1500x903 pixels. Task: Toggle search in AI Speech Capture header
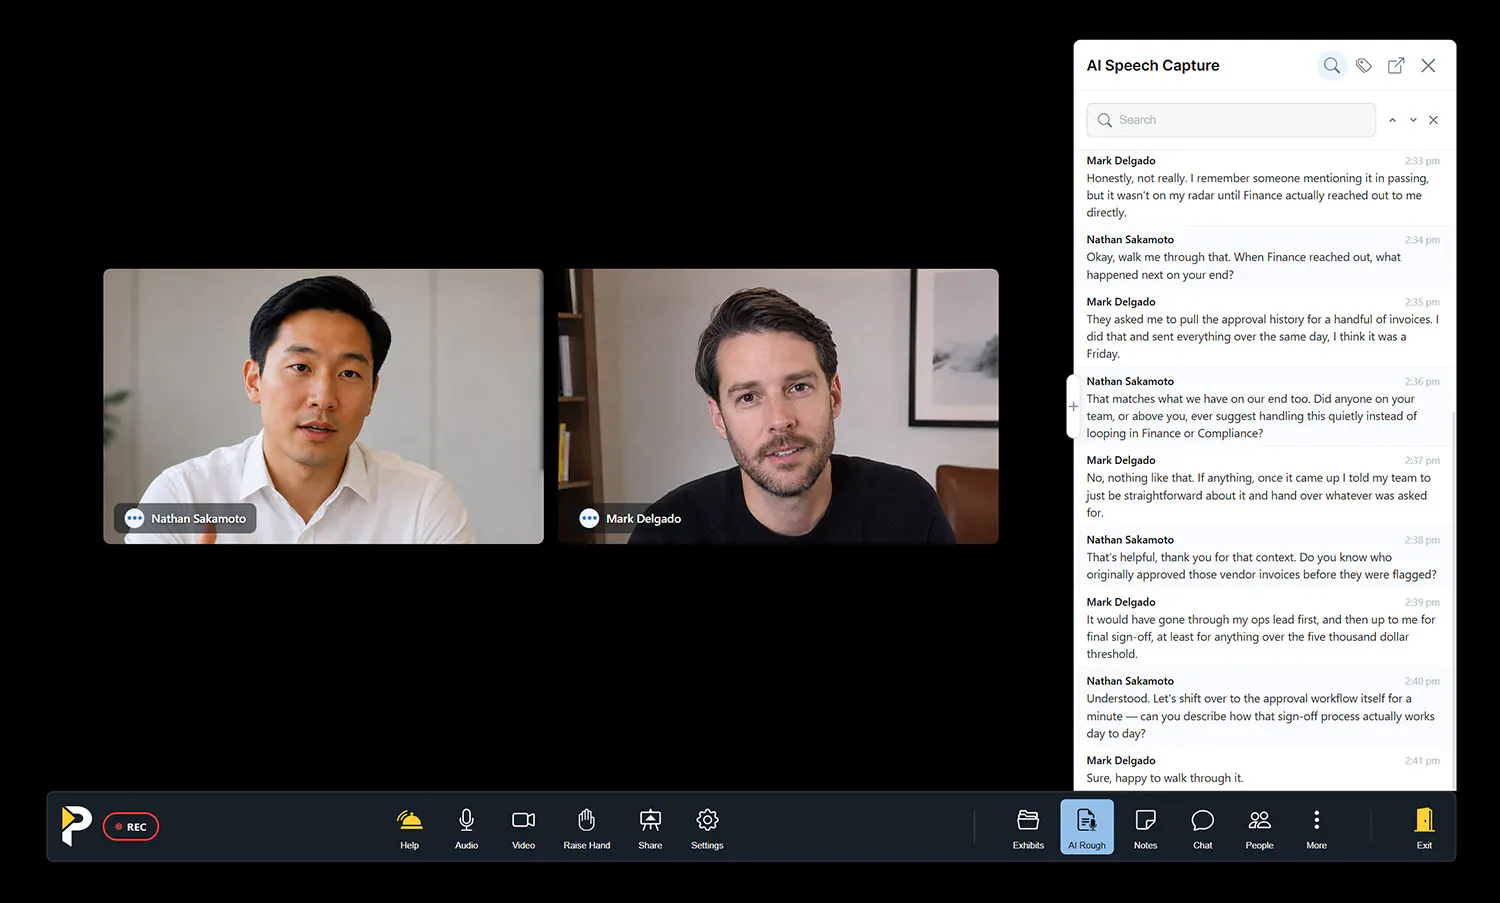pos(1332,66)
